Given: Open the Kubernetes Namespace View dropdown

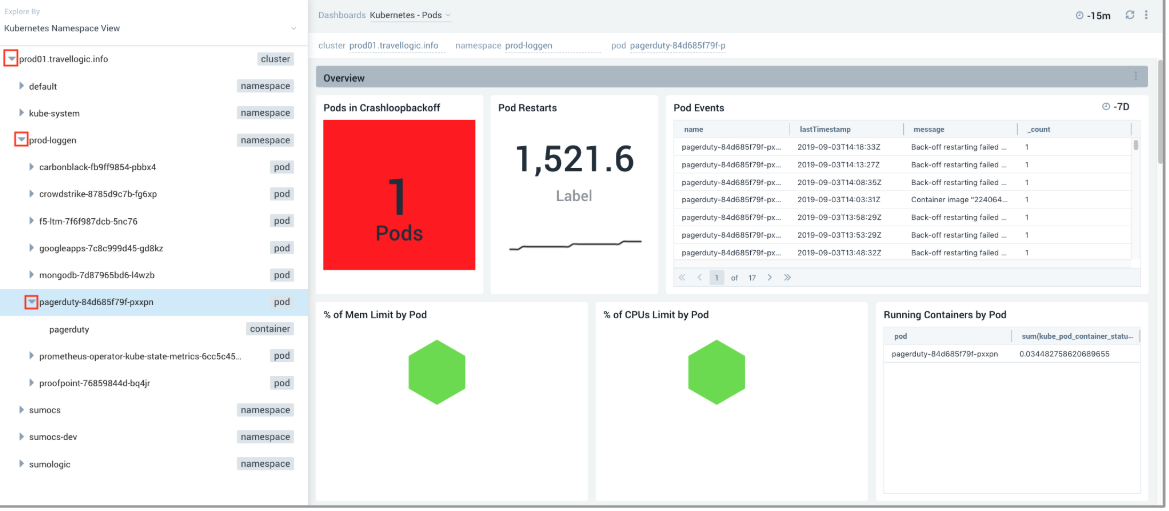Looking at the screenshot, I should point(150,28).
